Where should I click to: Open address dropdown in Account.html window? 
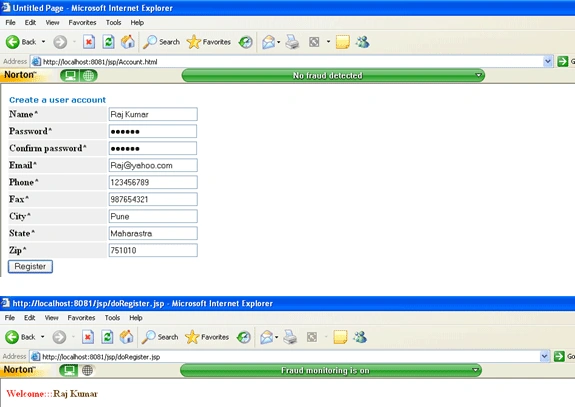coord(547,61)
